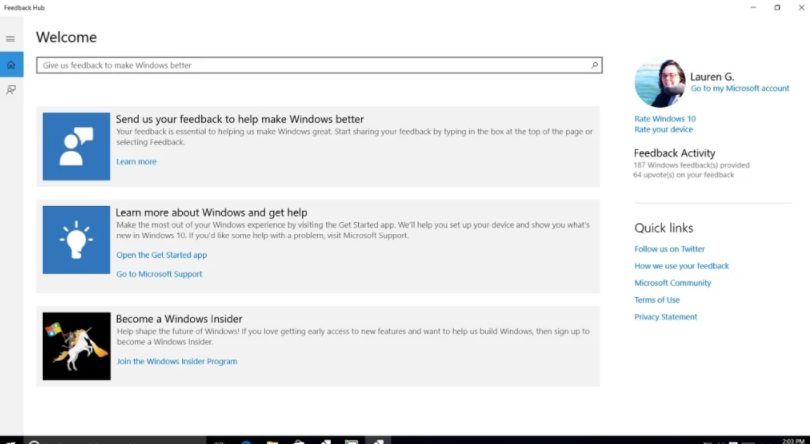Click the Feedback Activity heading
The image size is (810, 444).
[x=675, y=153]
